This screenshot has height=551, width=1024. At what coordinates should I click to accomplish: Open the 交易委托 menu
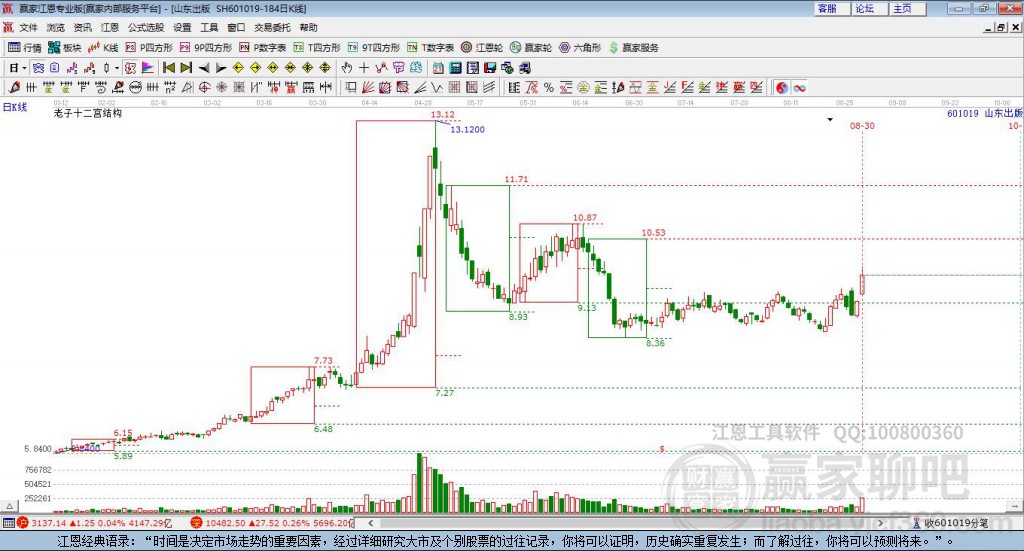[272, 27]
